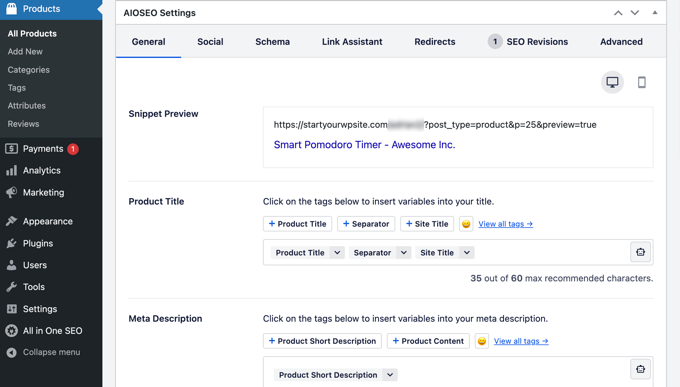Viewport: 680px width, 387px height.
Task: Click AI robot icon in Product Title field
Action: [x=641, y=252]
